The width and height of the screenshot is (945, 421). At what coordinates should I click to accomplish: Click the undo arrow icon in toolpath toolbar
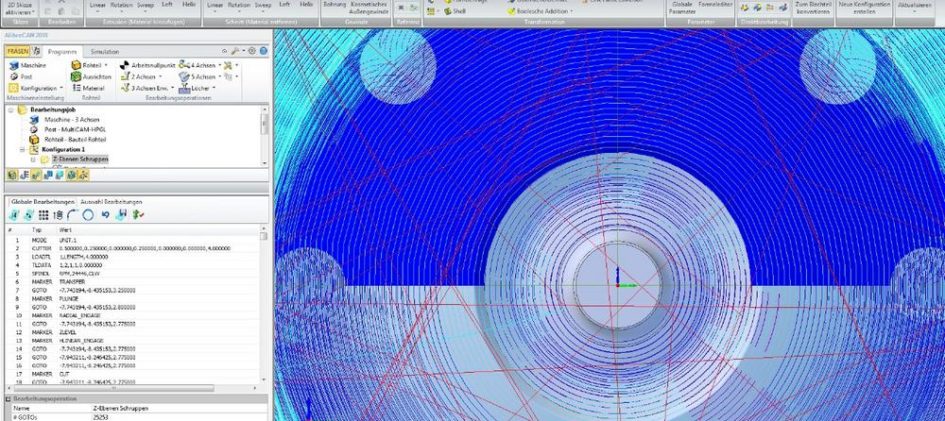(105, 215)
